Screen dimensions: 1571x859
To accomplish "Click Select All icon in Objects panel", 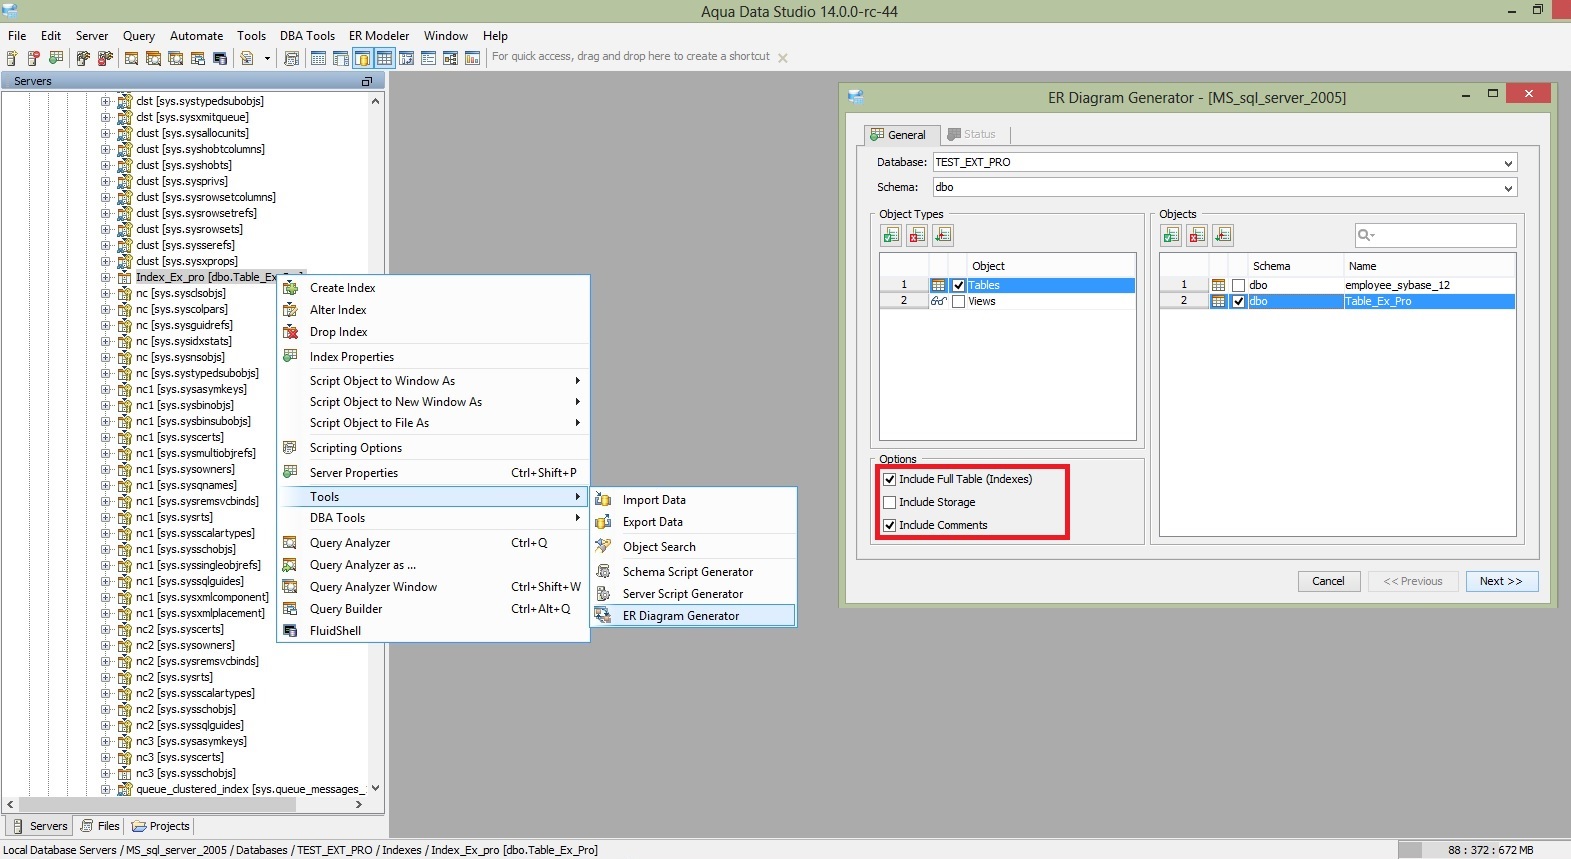I will pyautogui.click(x=1171, y=235).
